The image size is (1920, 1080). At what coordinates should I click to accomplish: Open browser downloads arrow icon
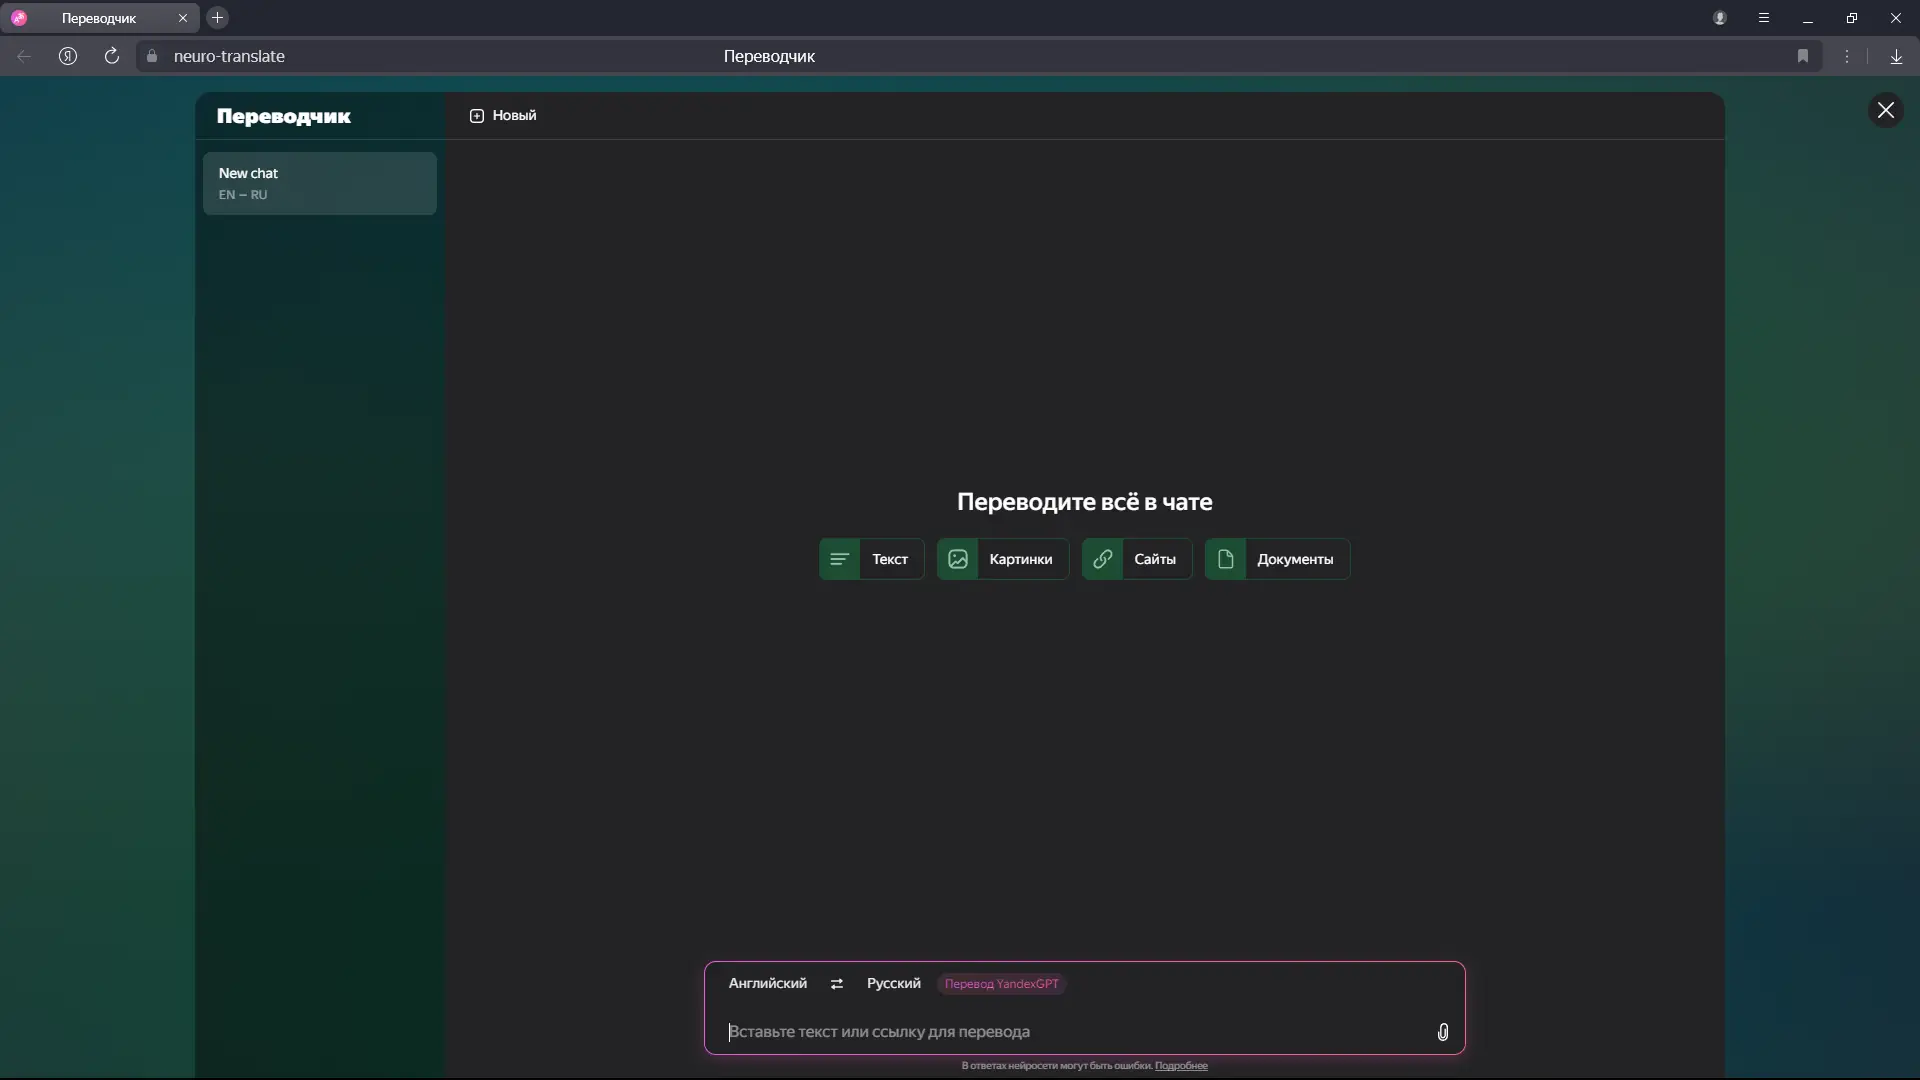(x=1896, y=56)
